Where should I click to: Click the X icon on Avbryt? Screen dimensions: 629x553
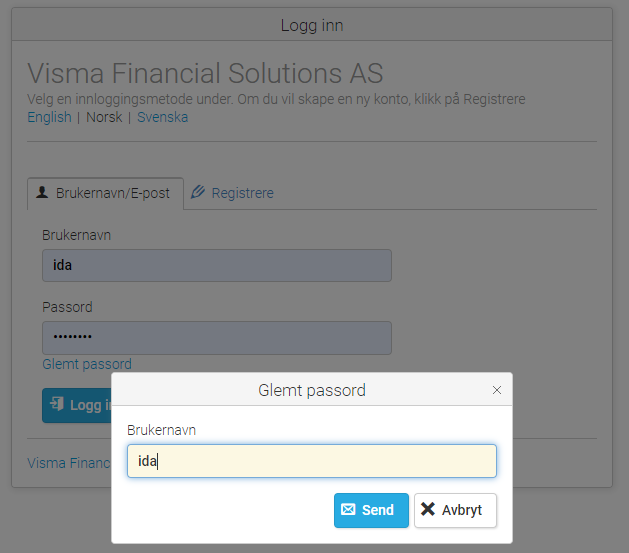428,509
